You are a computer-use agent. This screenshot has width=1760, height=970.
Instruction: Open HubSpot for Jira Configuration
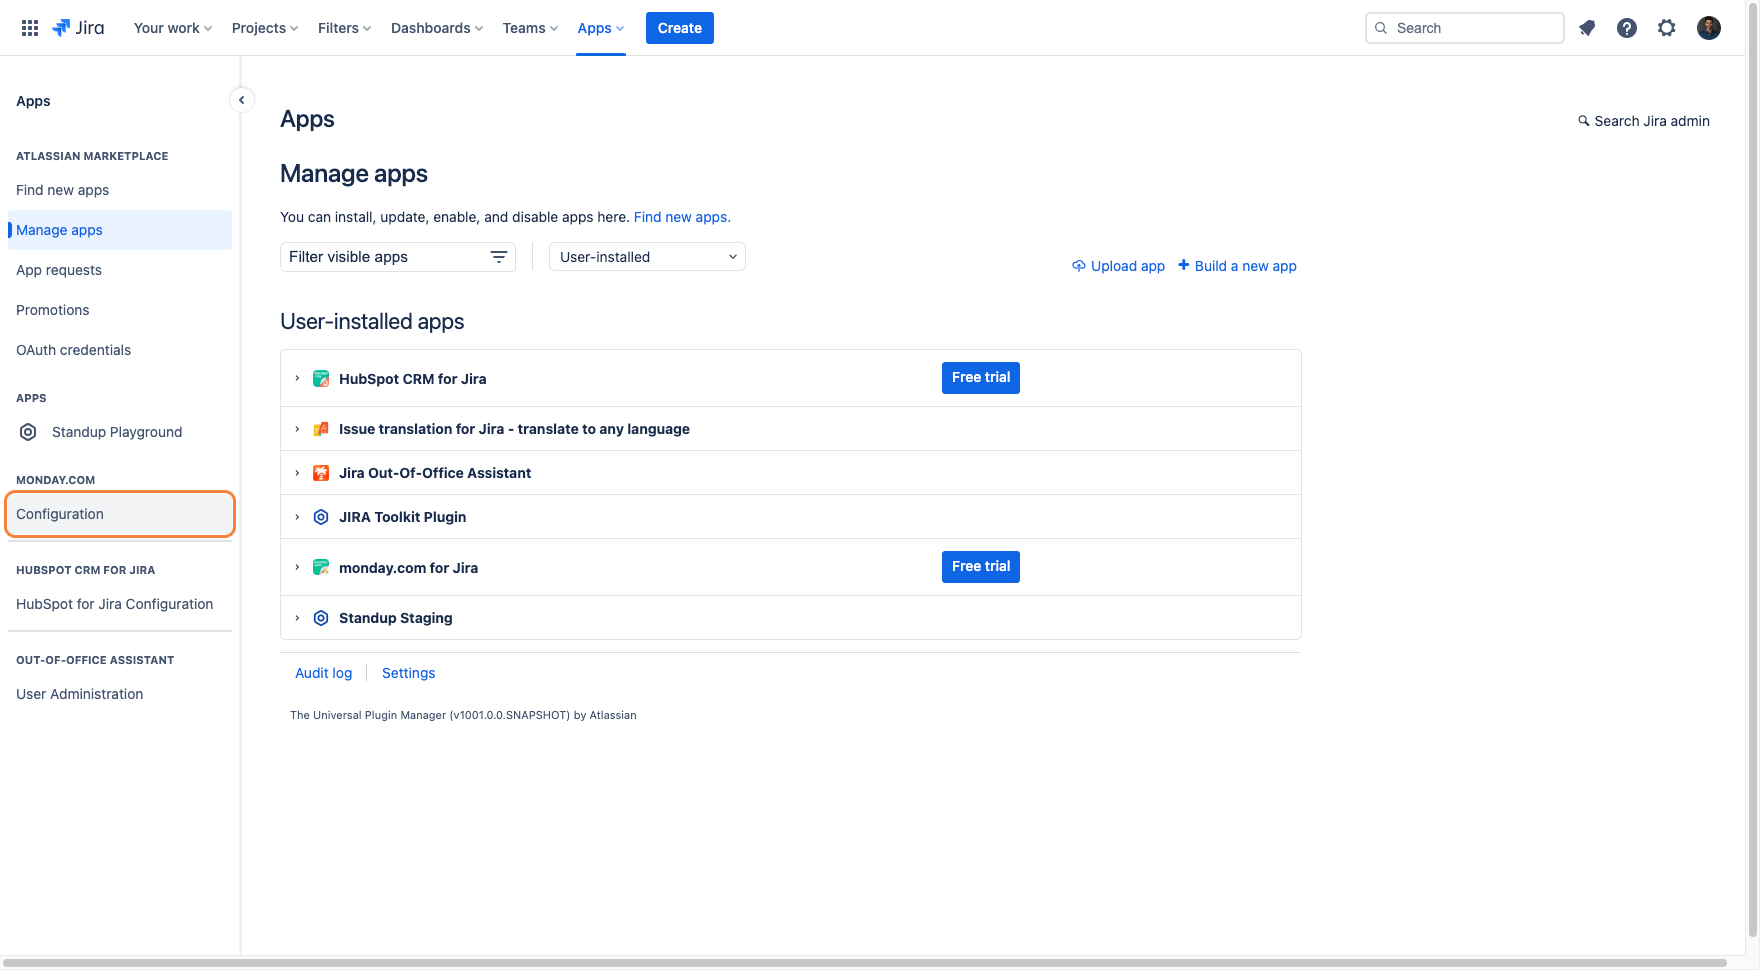click(120, 604)
